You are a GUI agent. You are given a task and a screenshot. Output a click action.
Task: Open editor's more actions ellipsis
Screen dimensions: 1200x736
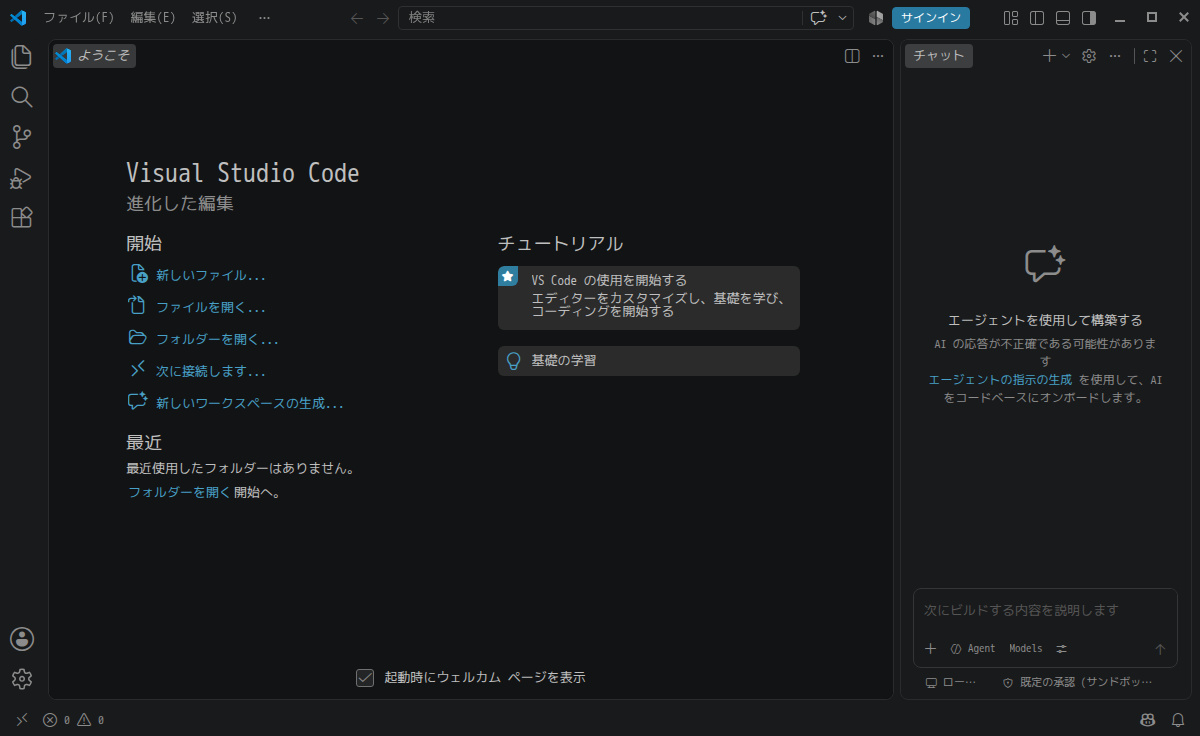(878, 56)
